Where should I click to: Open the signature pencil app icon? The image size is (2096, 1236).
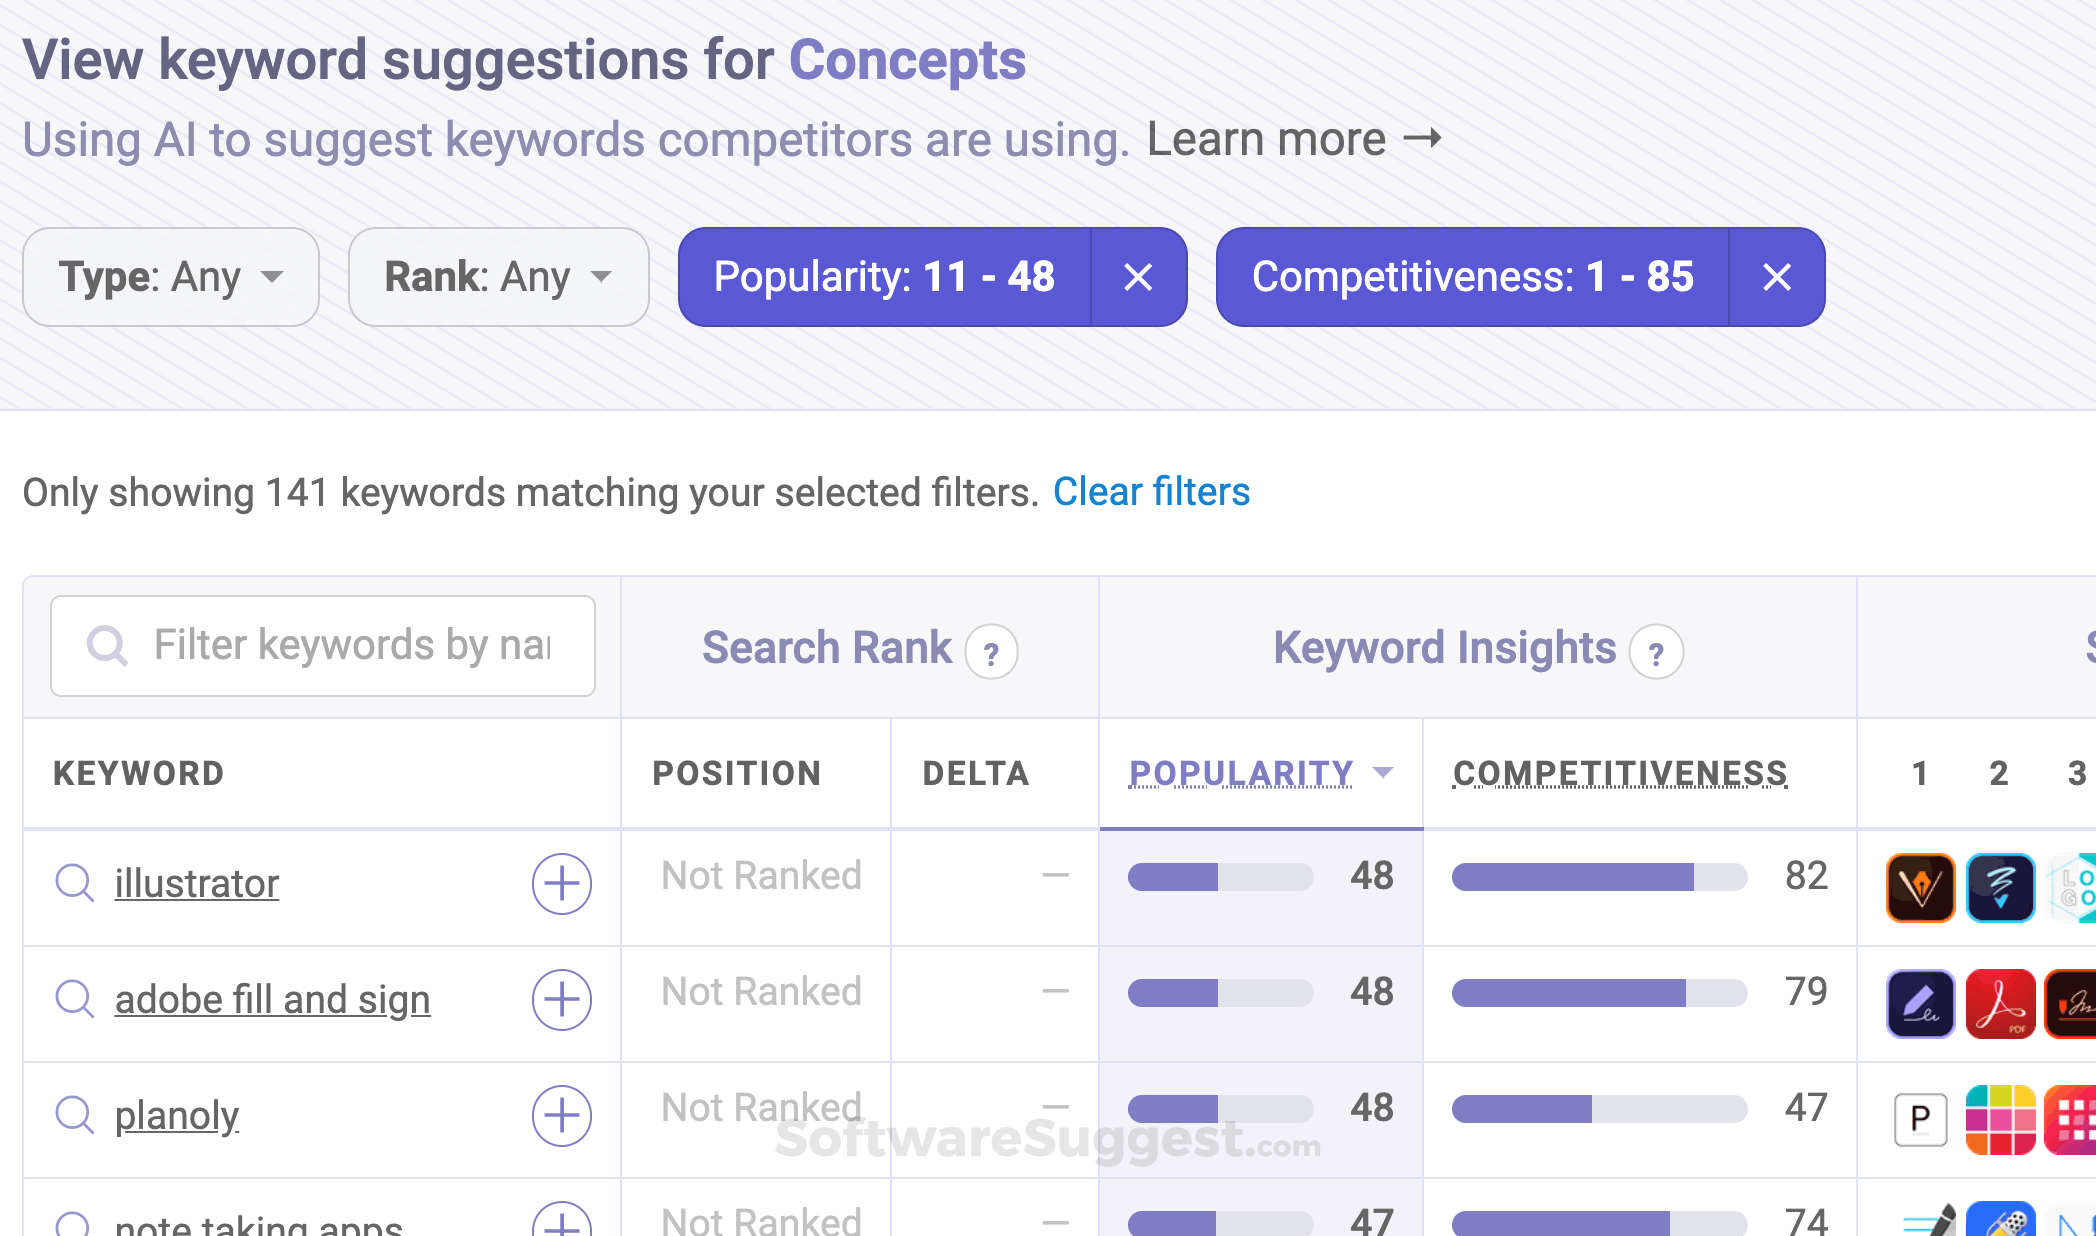click(1920, 1003)
